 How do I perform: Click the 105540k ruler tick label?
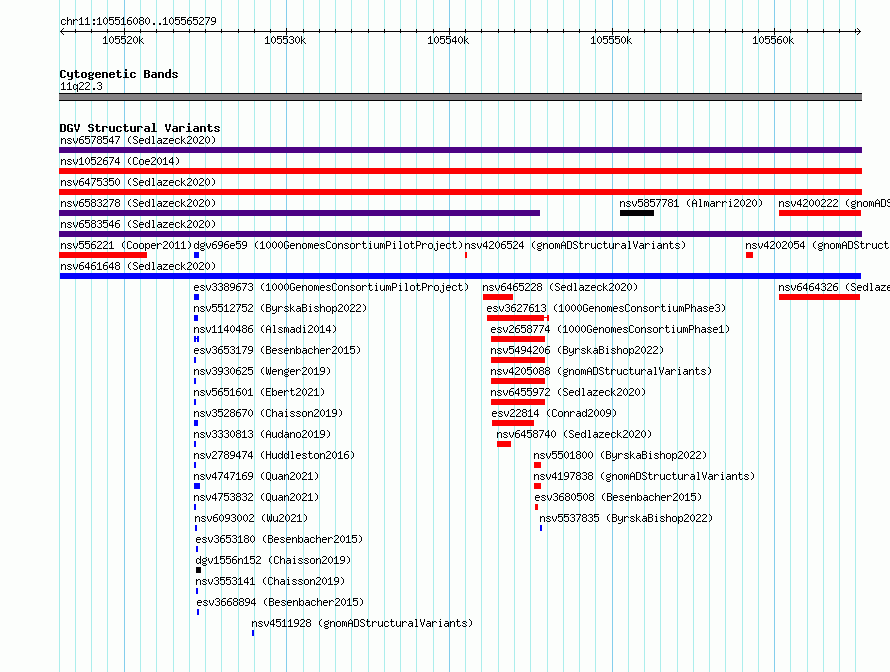(x=448, y=40)
